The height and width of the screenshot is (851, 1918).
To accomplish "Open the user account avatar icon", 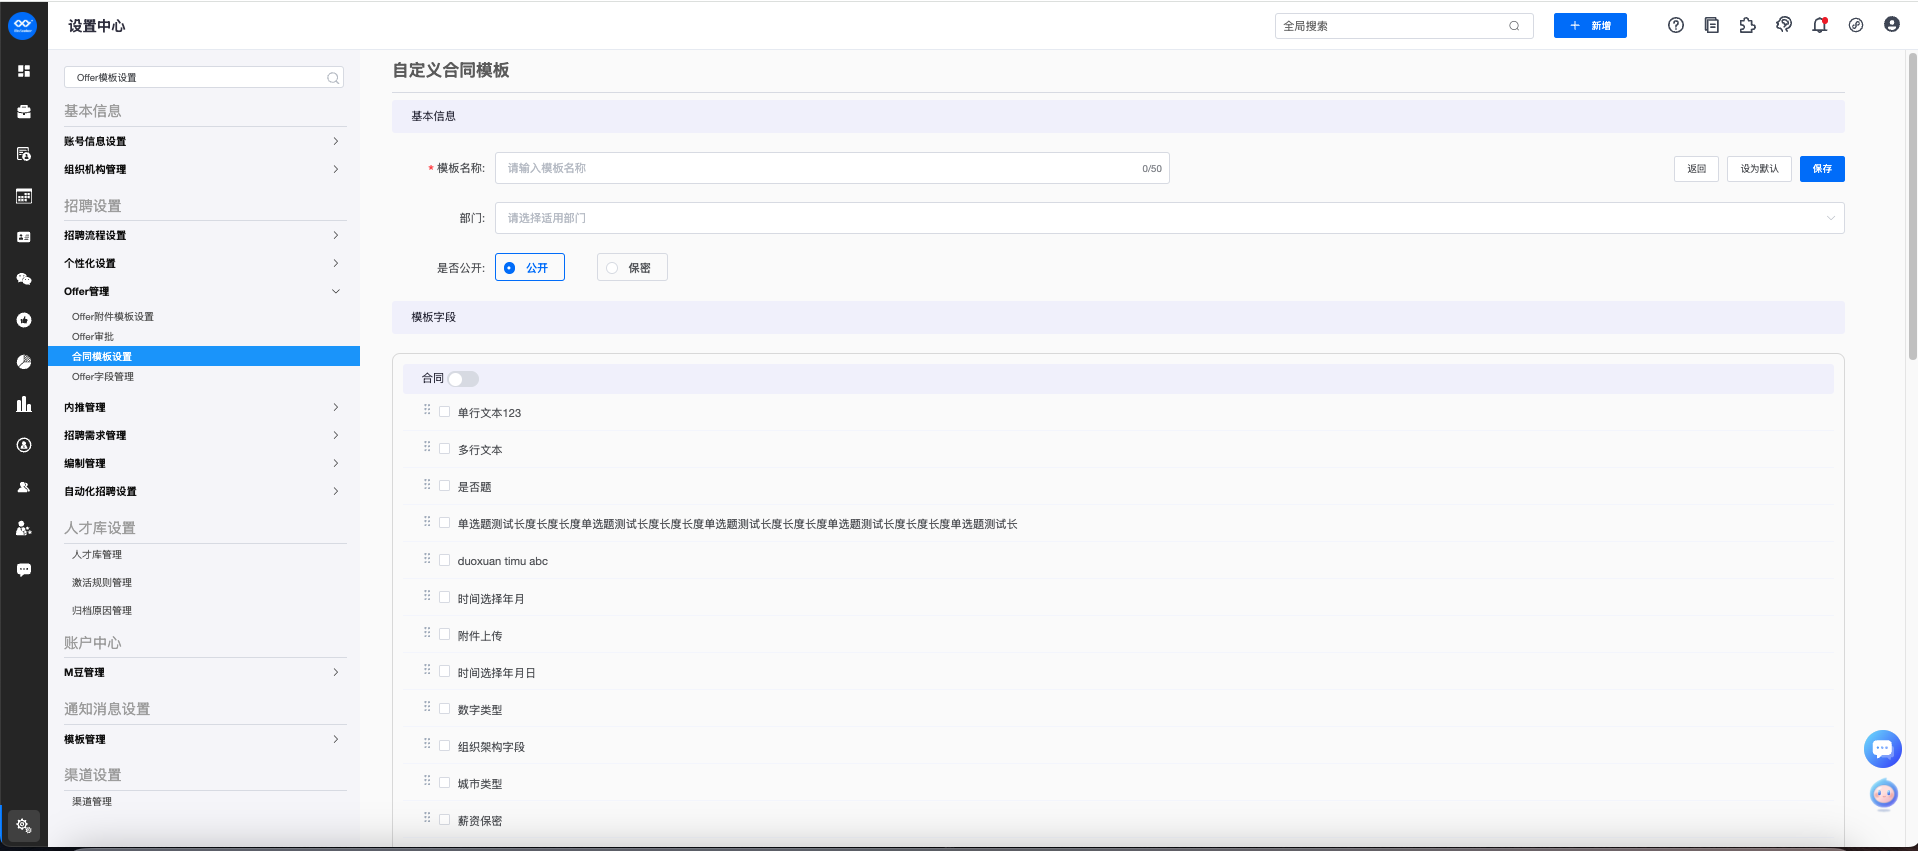I will (x=1891, y=25).
